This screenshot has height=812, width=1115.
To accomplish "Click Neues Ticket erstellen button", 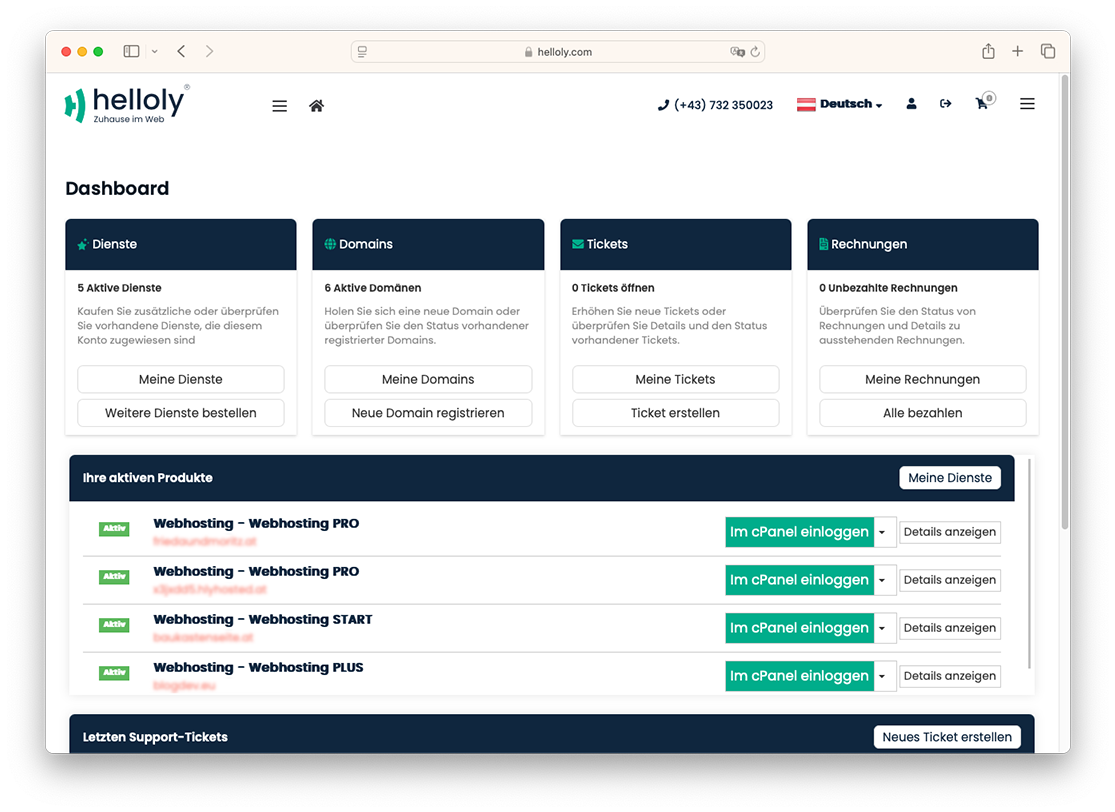I will tap(946, 737).
